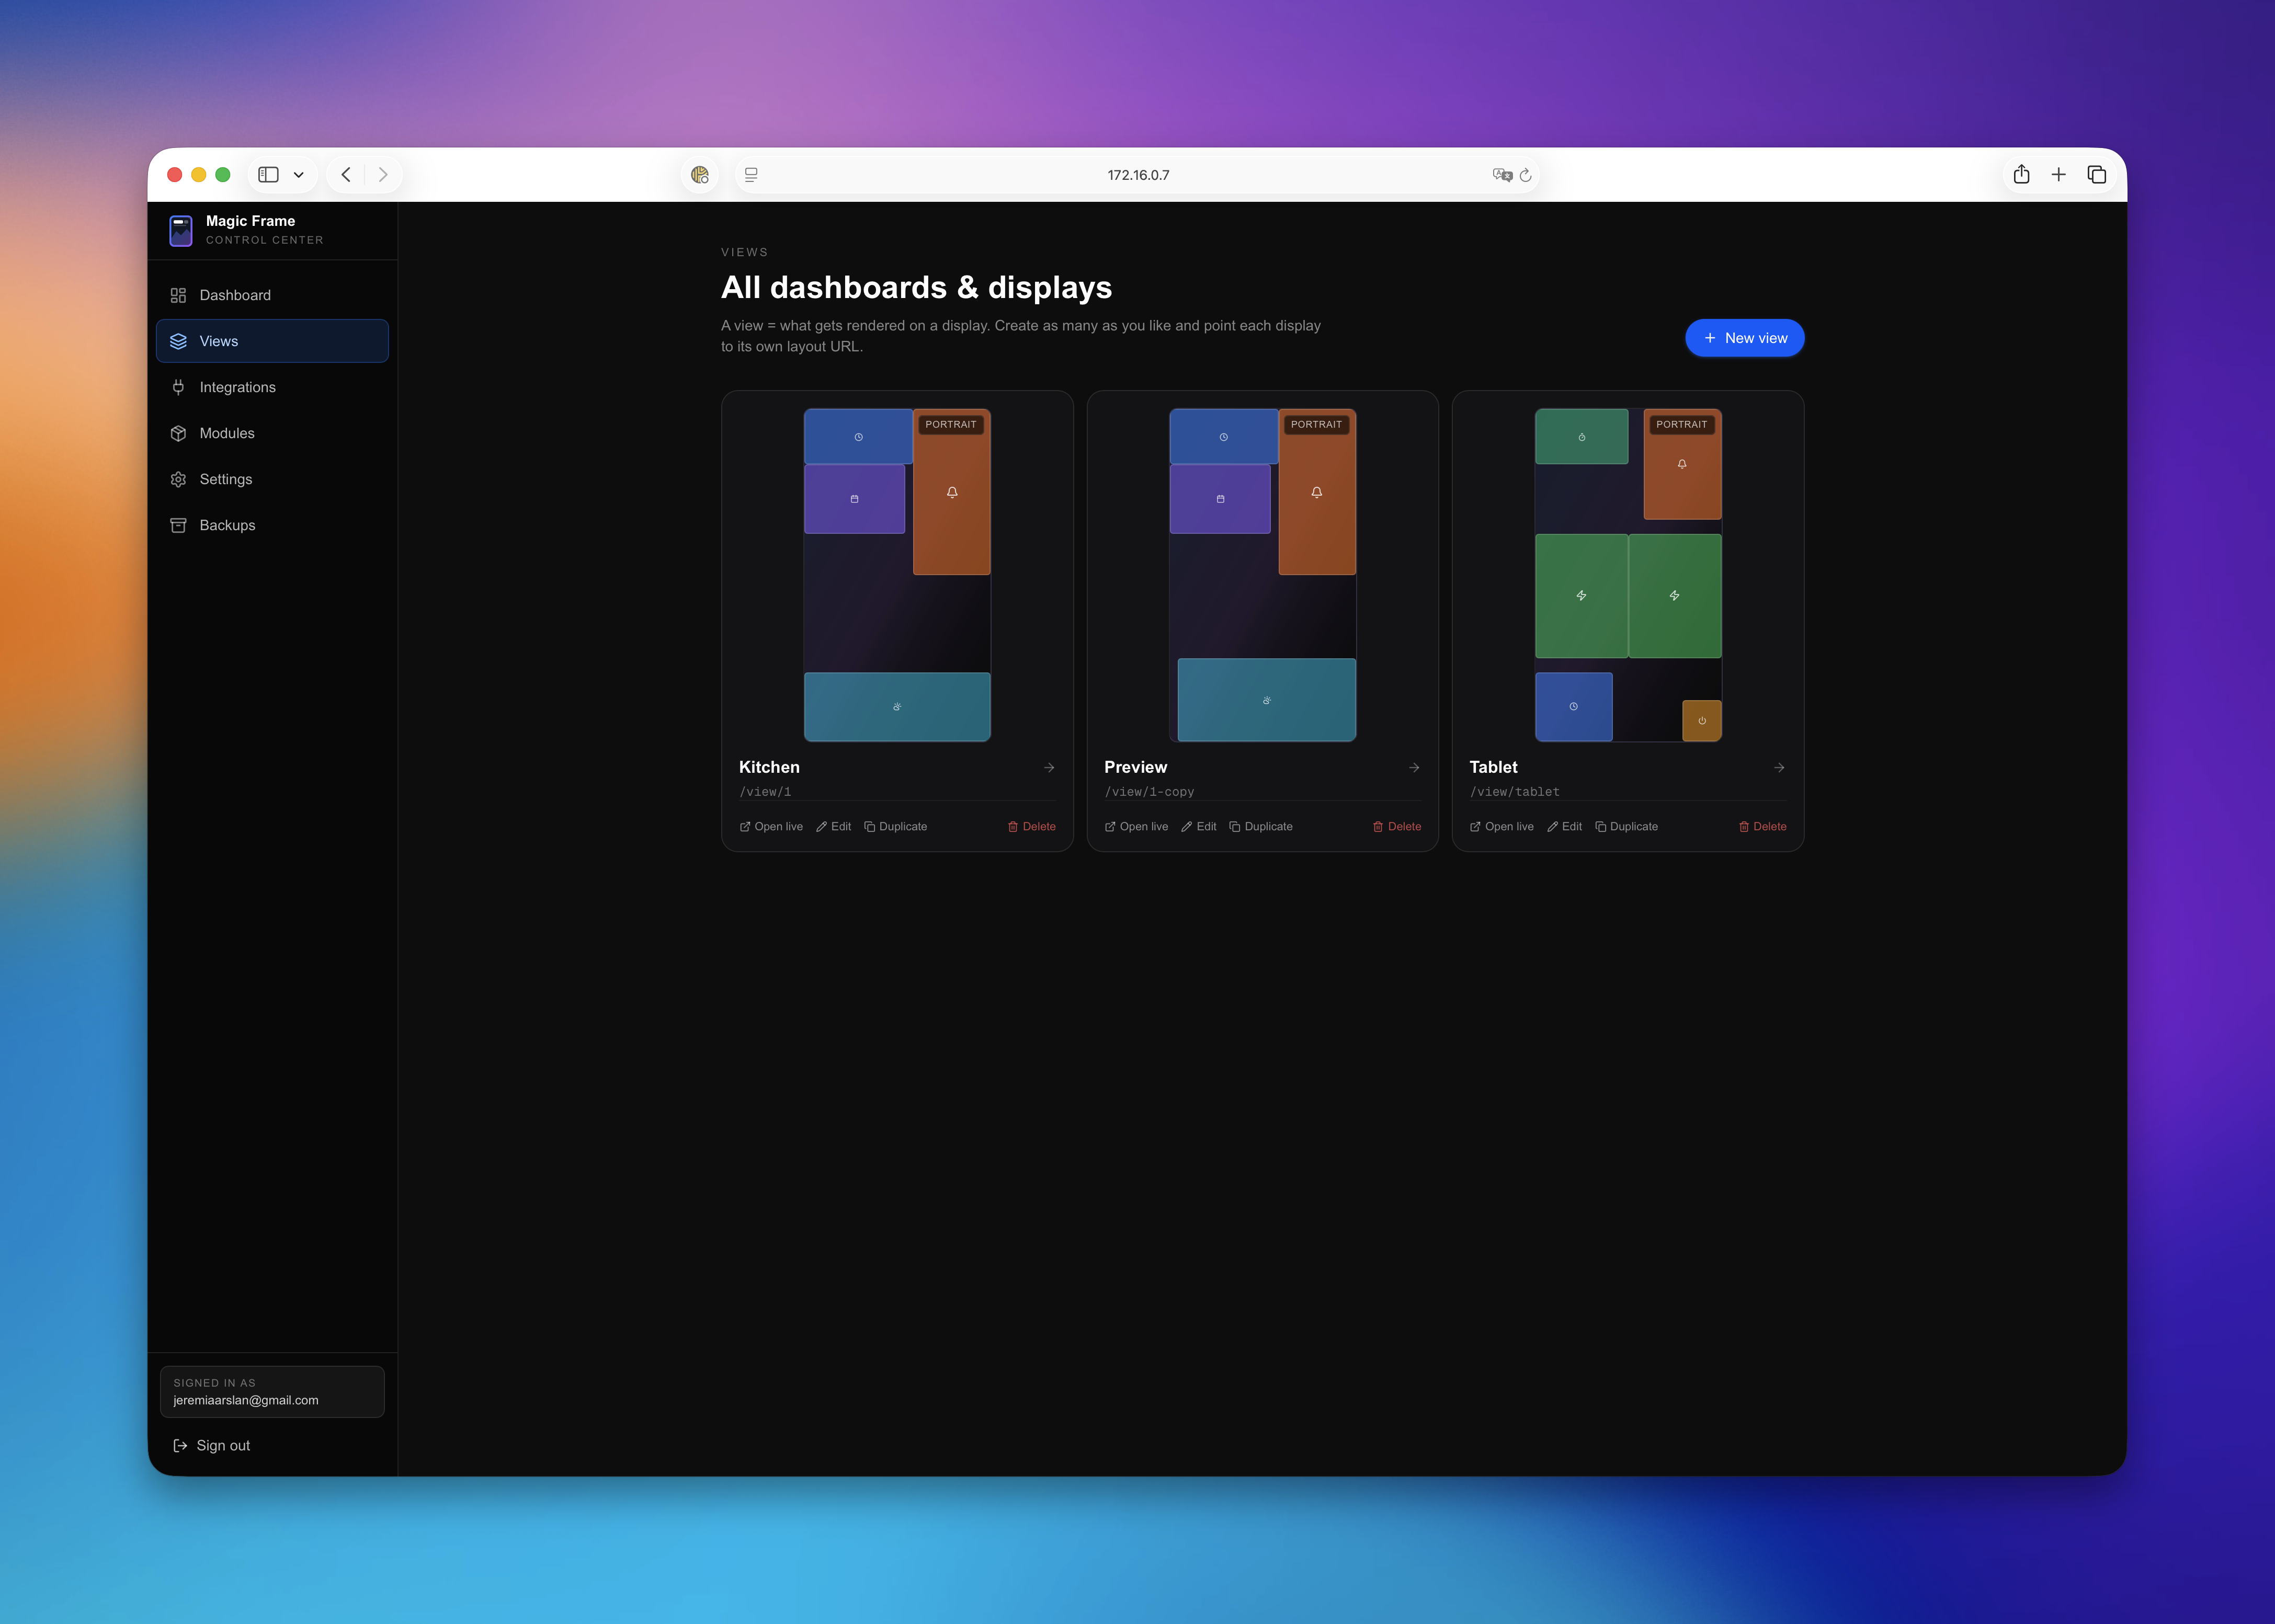Delete the Preview view

pos(1397,826)
